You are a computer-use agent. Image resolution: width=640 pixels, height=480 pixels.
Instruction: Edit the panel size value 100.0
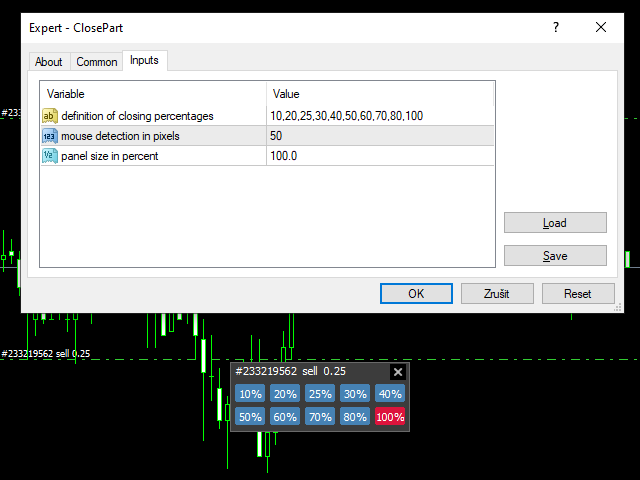(x=380, y=156)
